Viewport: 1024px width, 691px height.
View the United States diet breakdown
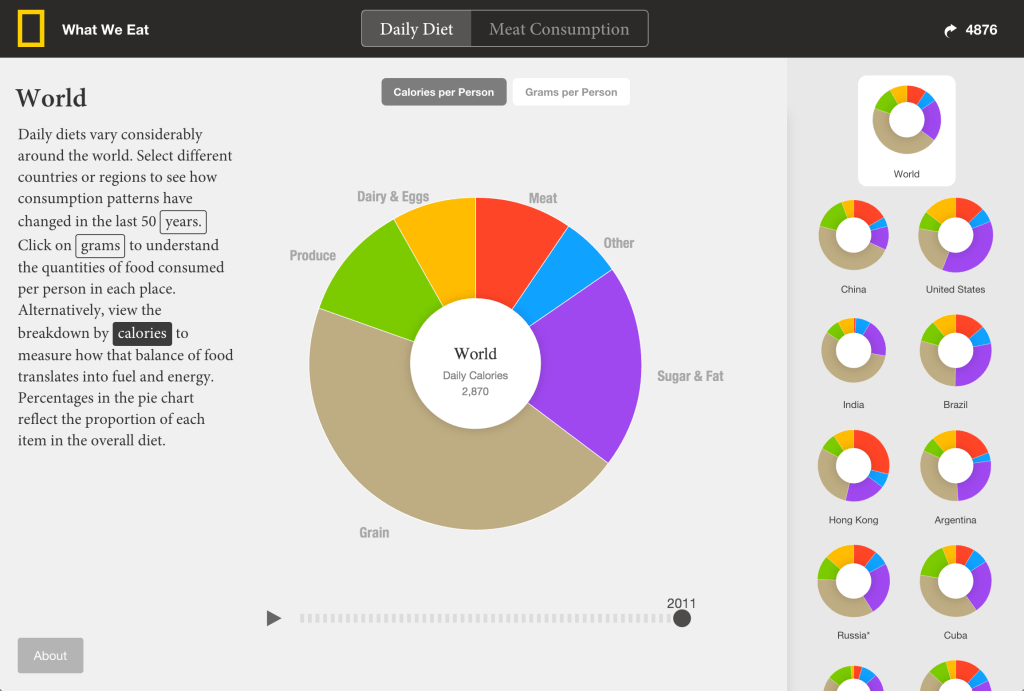[955, 236]
